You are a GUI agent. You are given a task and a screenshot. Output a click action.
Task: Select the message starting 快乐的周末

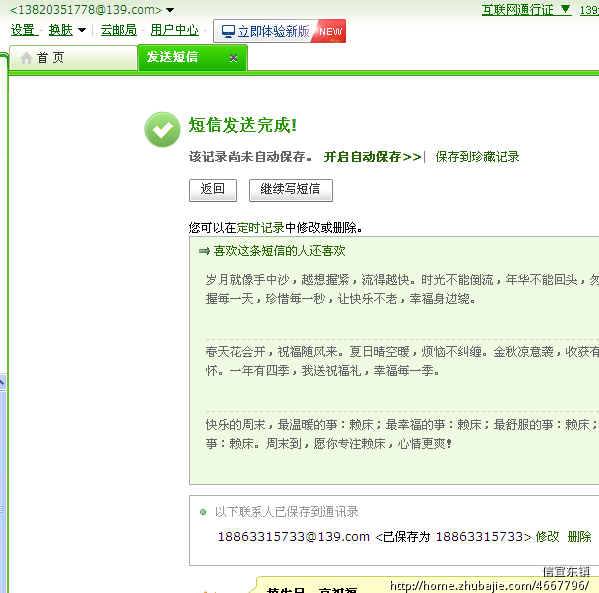click(402, 434)
